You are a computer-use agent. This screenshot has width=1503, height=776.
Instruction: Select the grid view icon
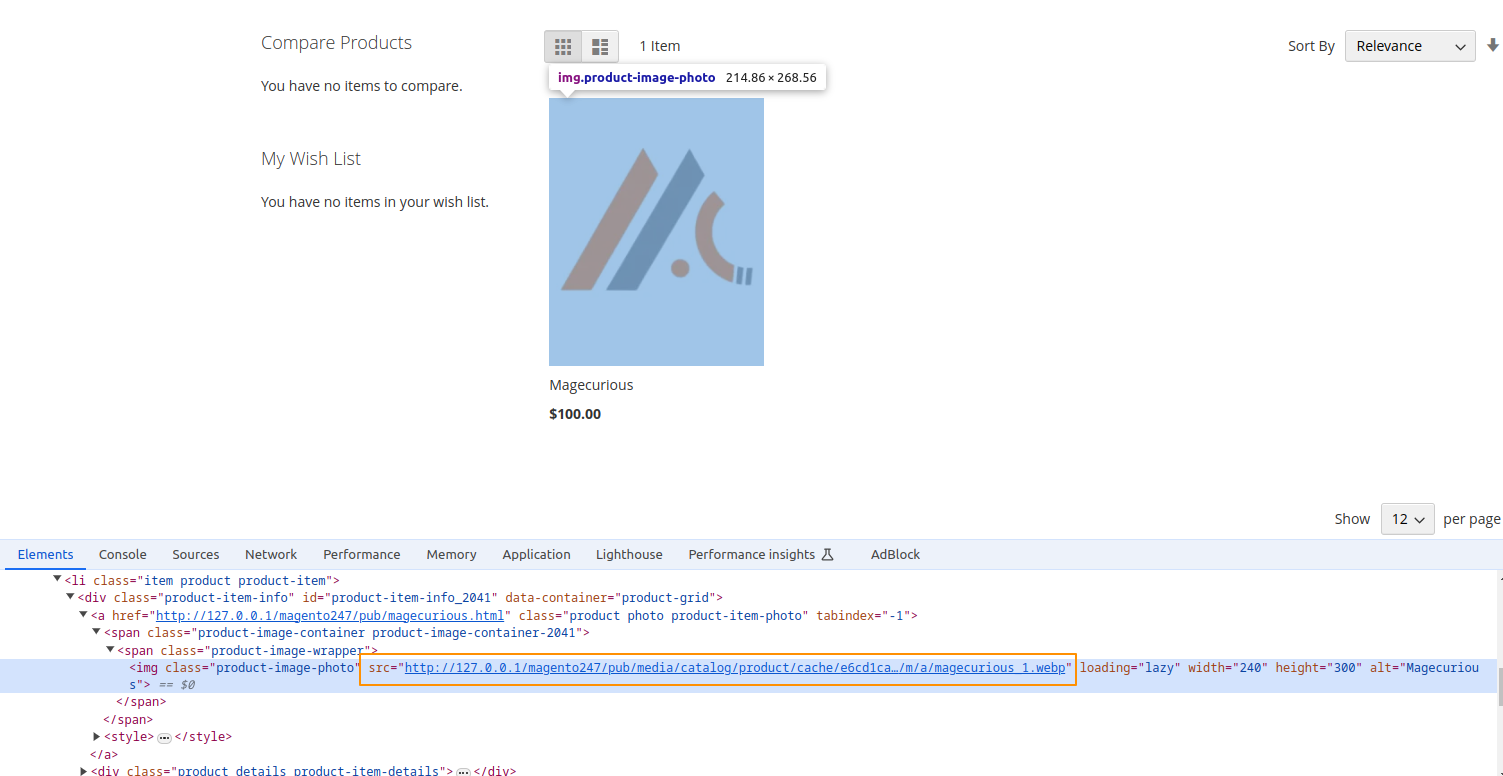(x=563, y=46)
